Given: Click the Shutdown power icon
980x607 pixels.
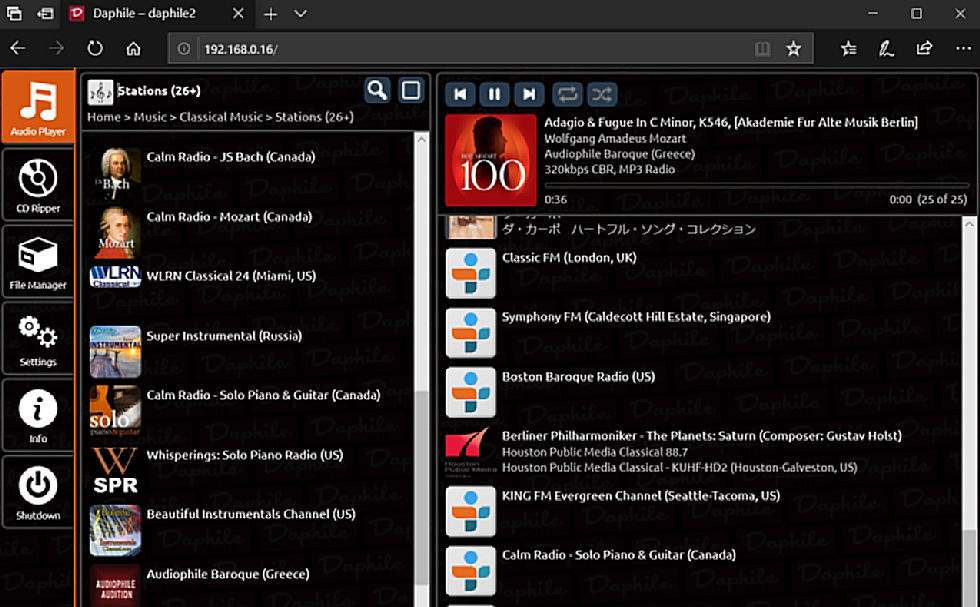Looking at the screenshot, I should click(38, 492).
